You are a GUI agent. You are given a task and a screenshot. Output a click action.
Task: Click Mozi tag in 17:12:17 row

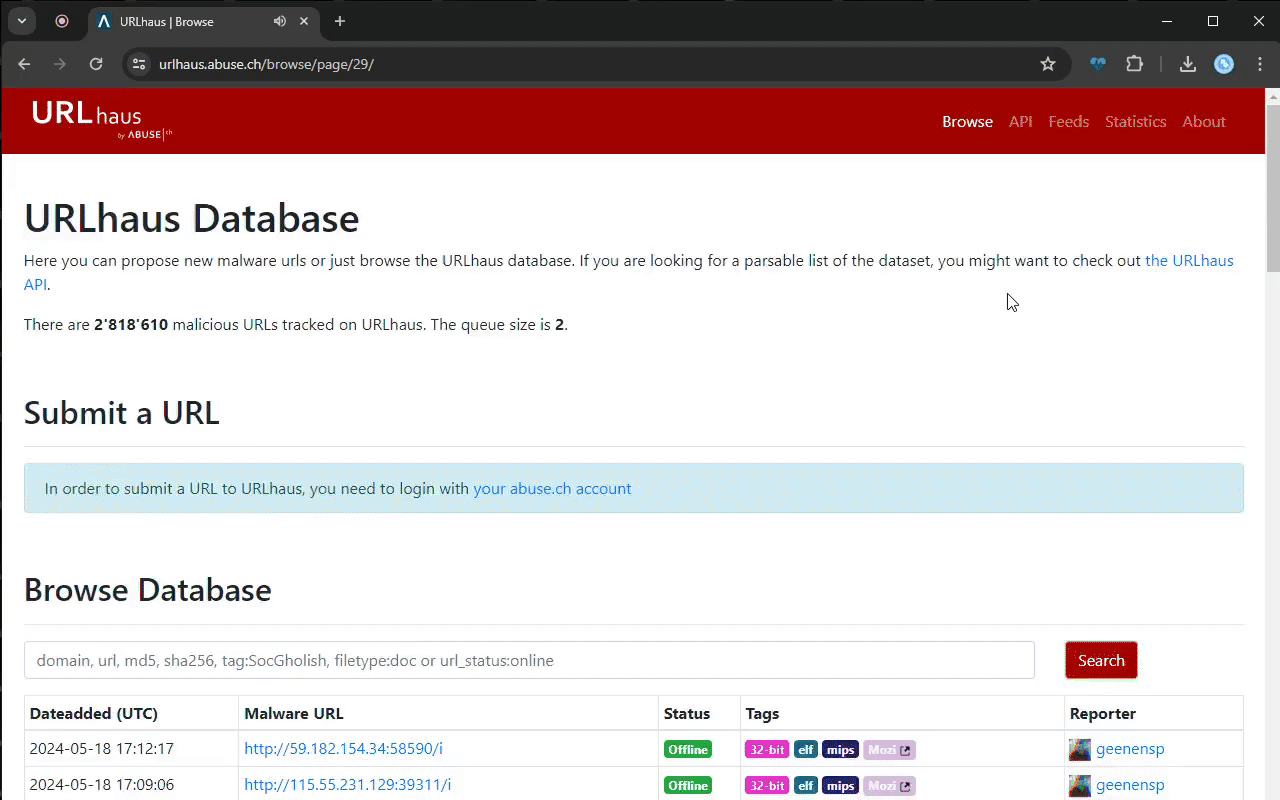(889, 749)
